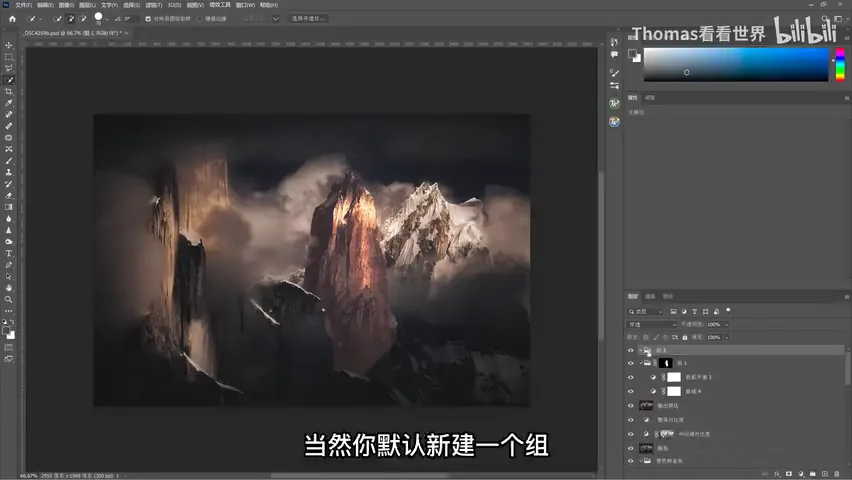Click the Create New Group folder icon
The height and width of the screenshot is (480, 852).
point(813,474)
